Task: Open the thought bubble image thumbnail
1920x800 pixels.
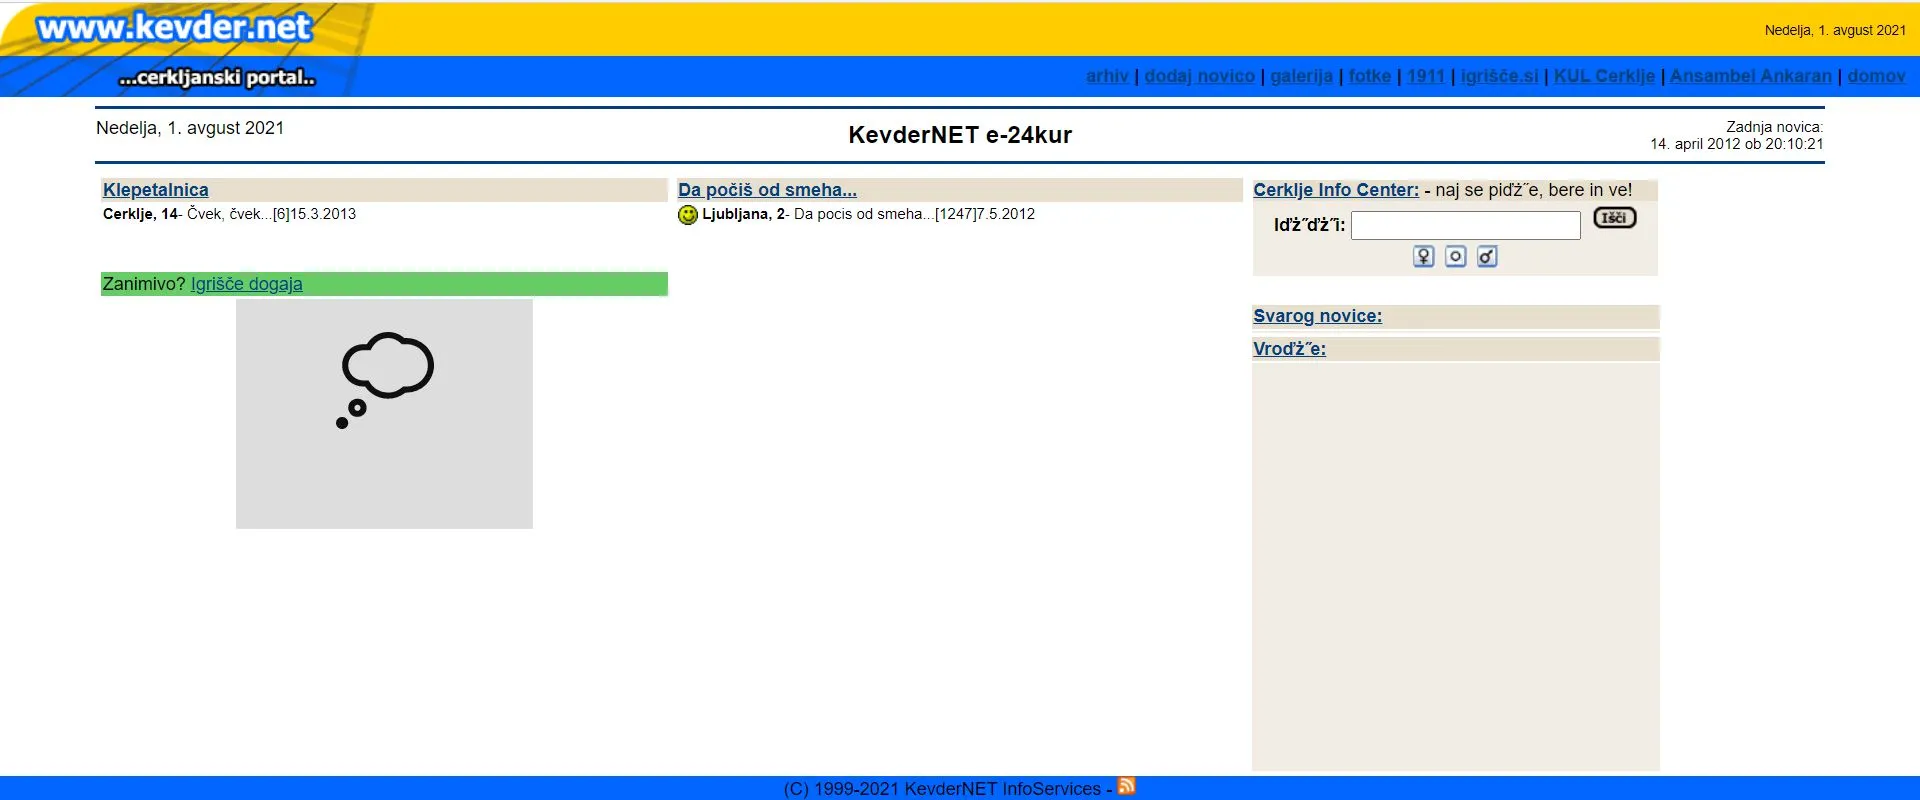Action: (384, 414)
